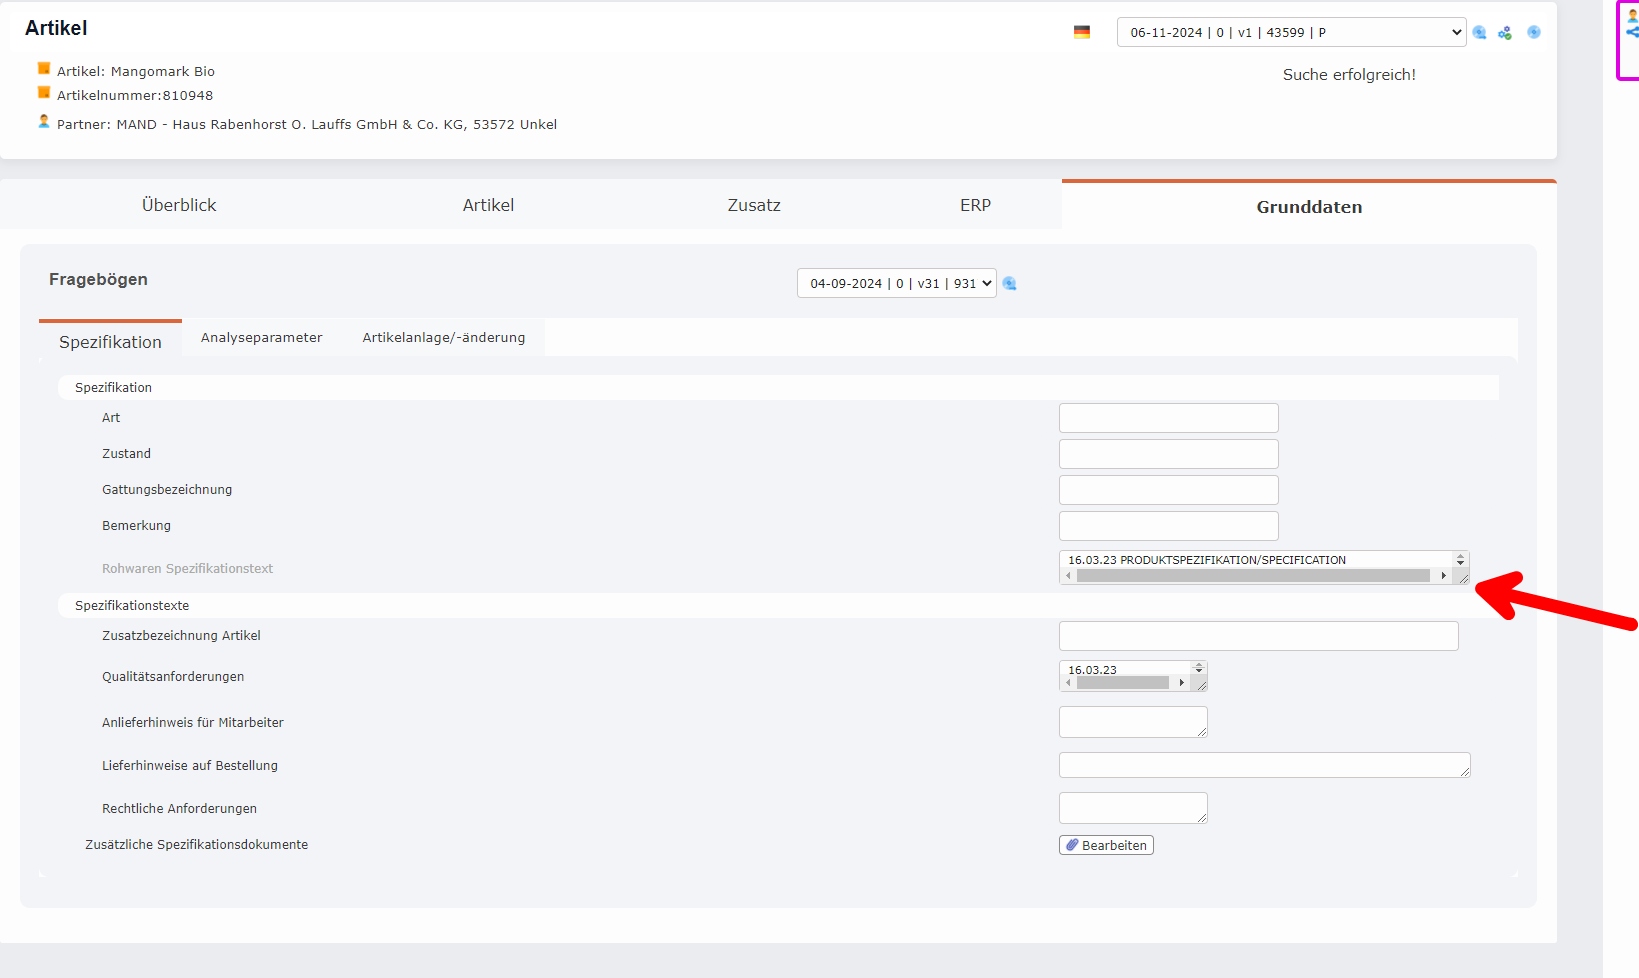The width and height of the screenshot is (1639, 978).
Task: Click the gears workflow icon with green check
Action: [1505, 33]
